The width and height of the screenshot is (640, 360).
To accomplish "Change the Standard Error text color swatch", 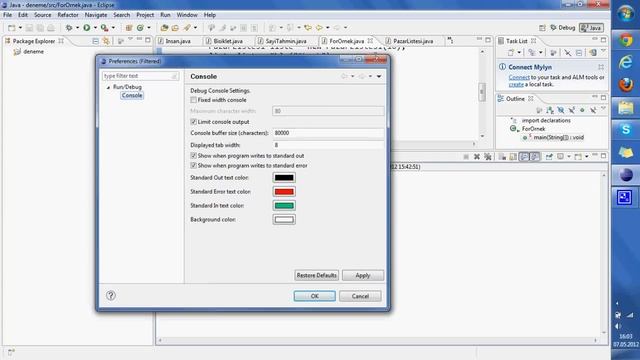I will point(284,192).
